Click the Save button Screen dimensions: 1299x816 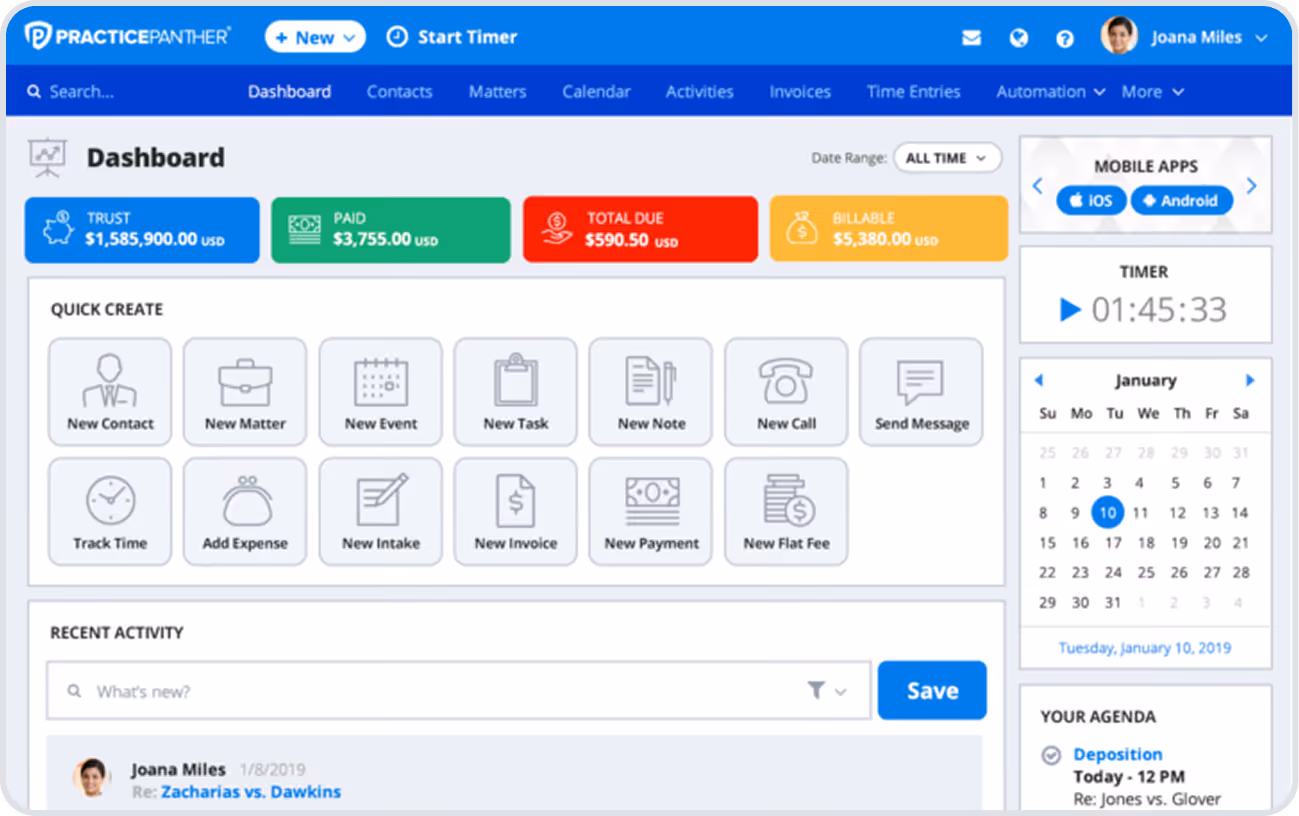pos(932,690)
